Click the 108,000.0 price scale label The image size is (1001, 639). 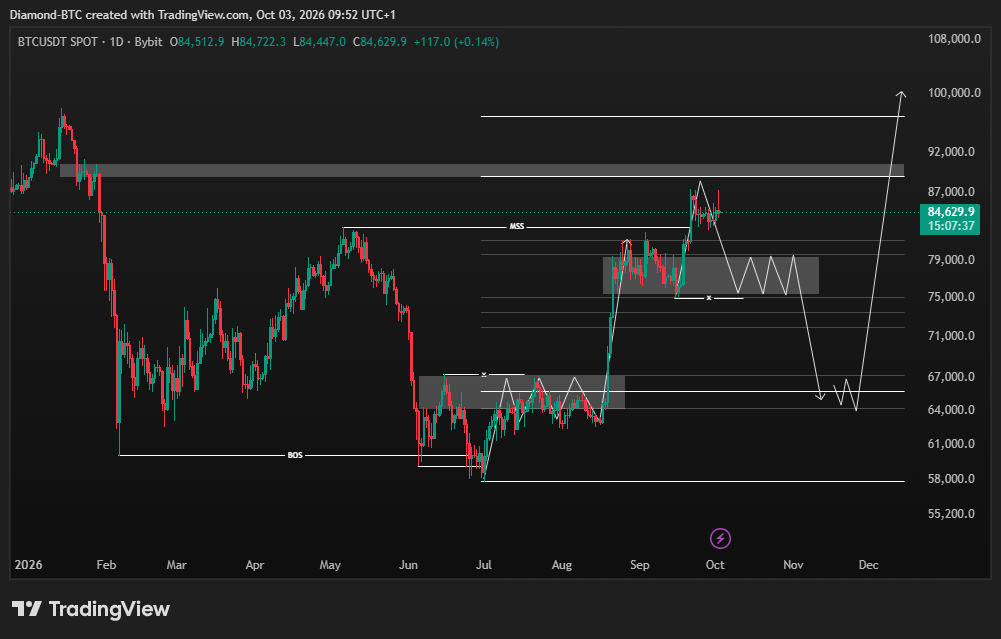[954, 39]
